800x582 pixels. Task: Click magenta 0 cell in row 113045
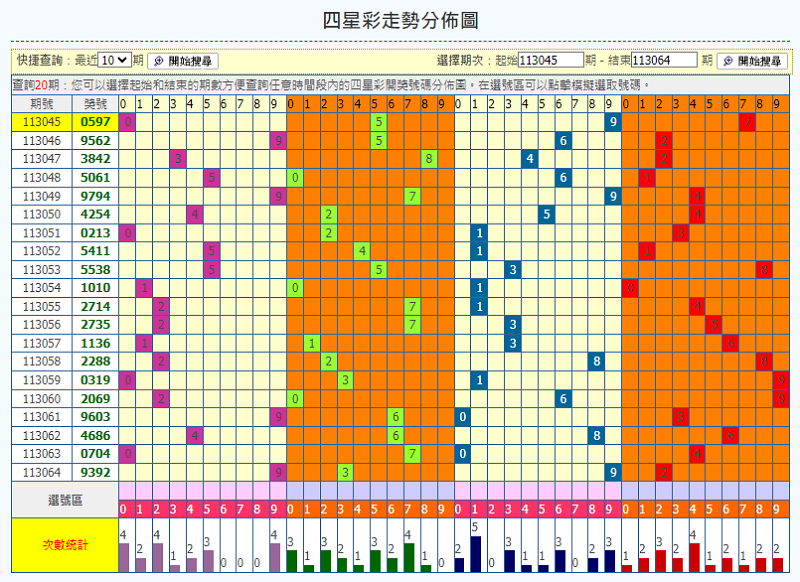tap(127, 122)
